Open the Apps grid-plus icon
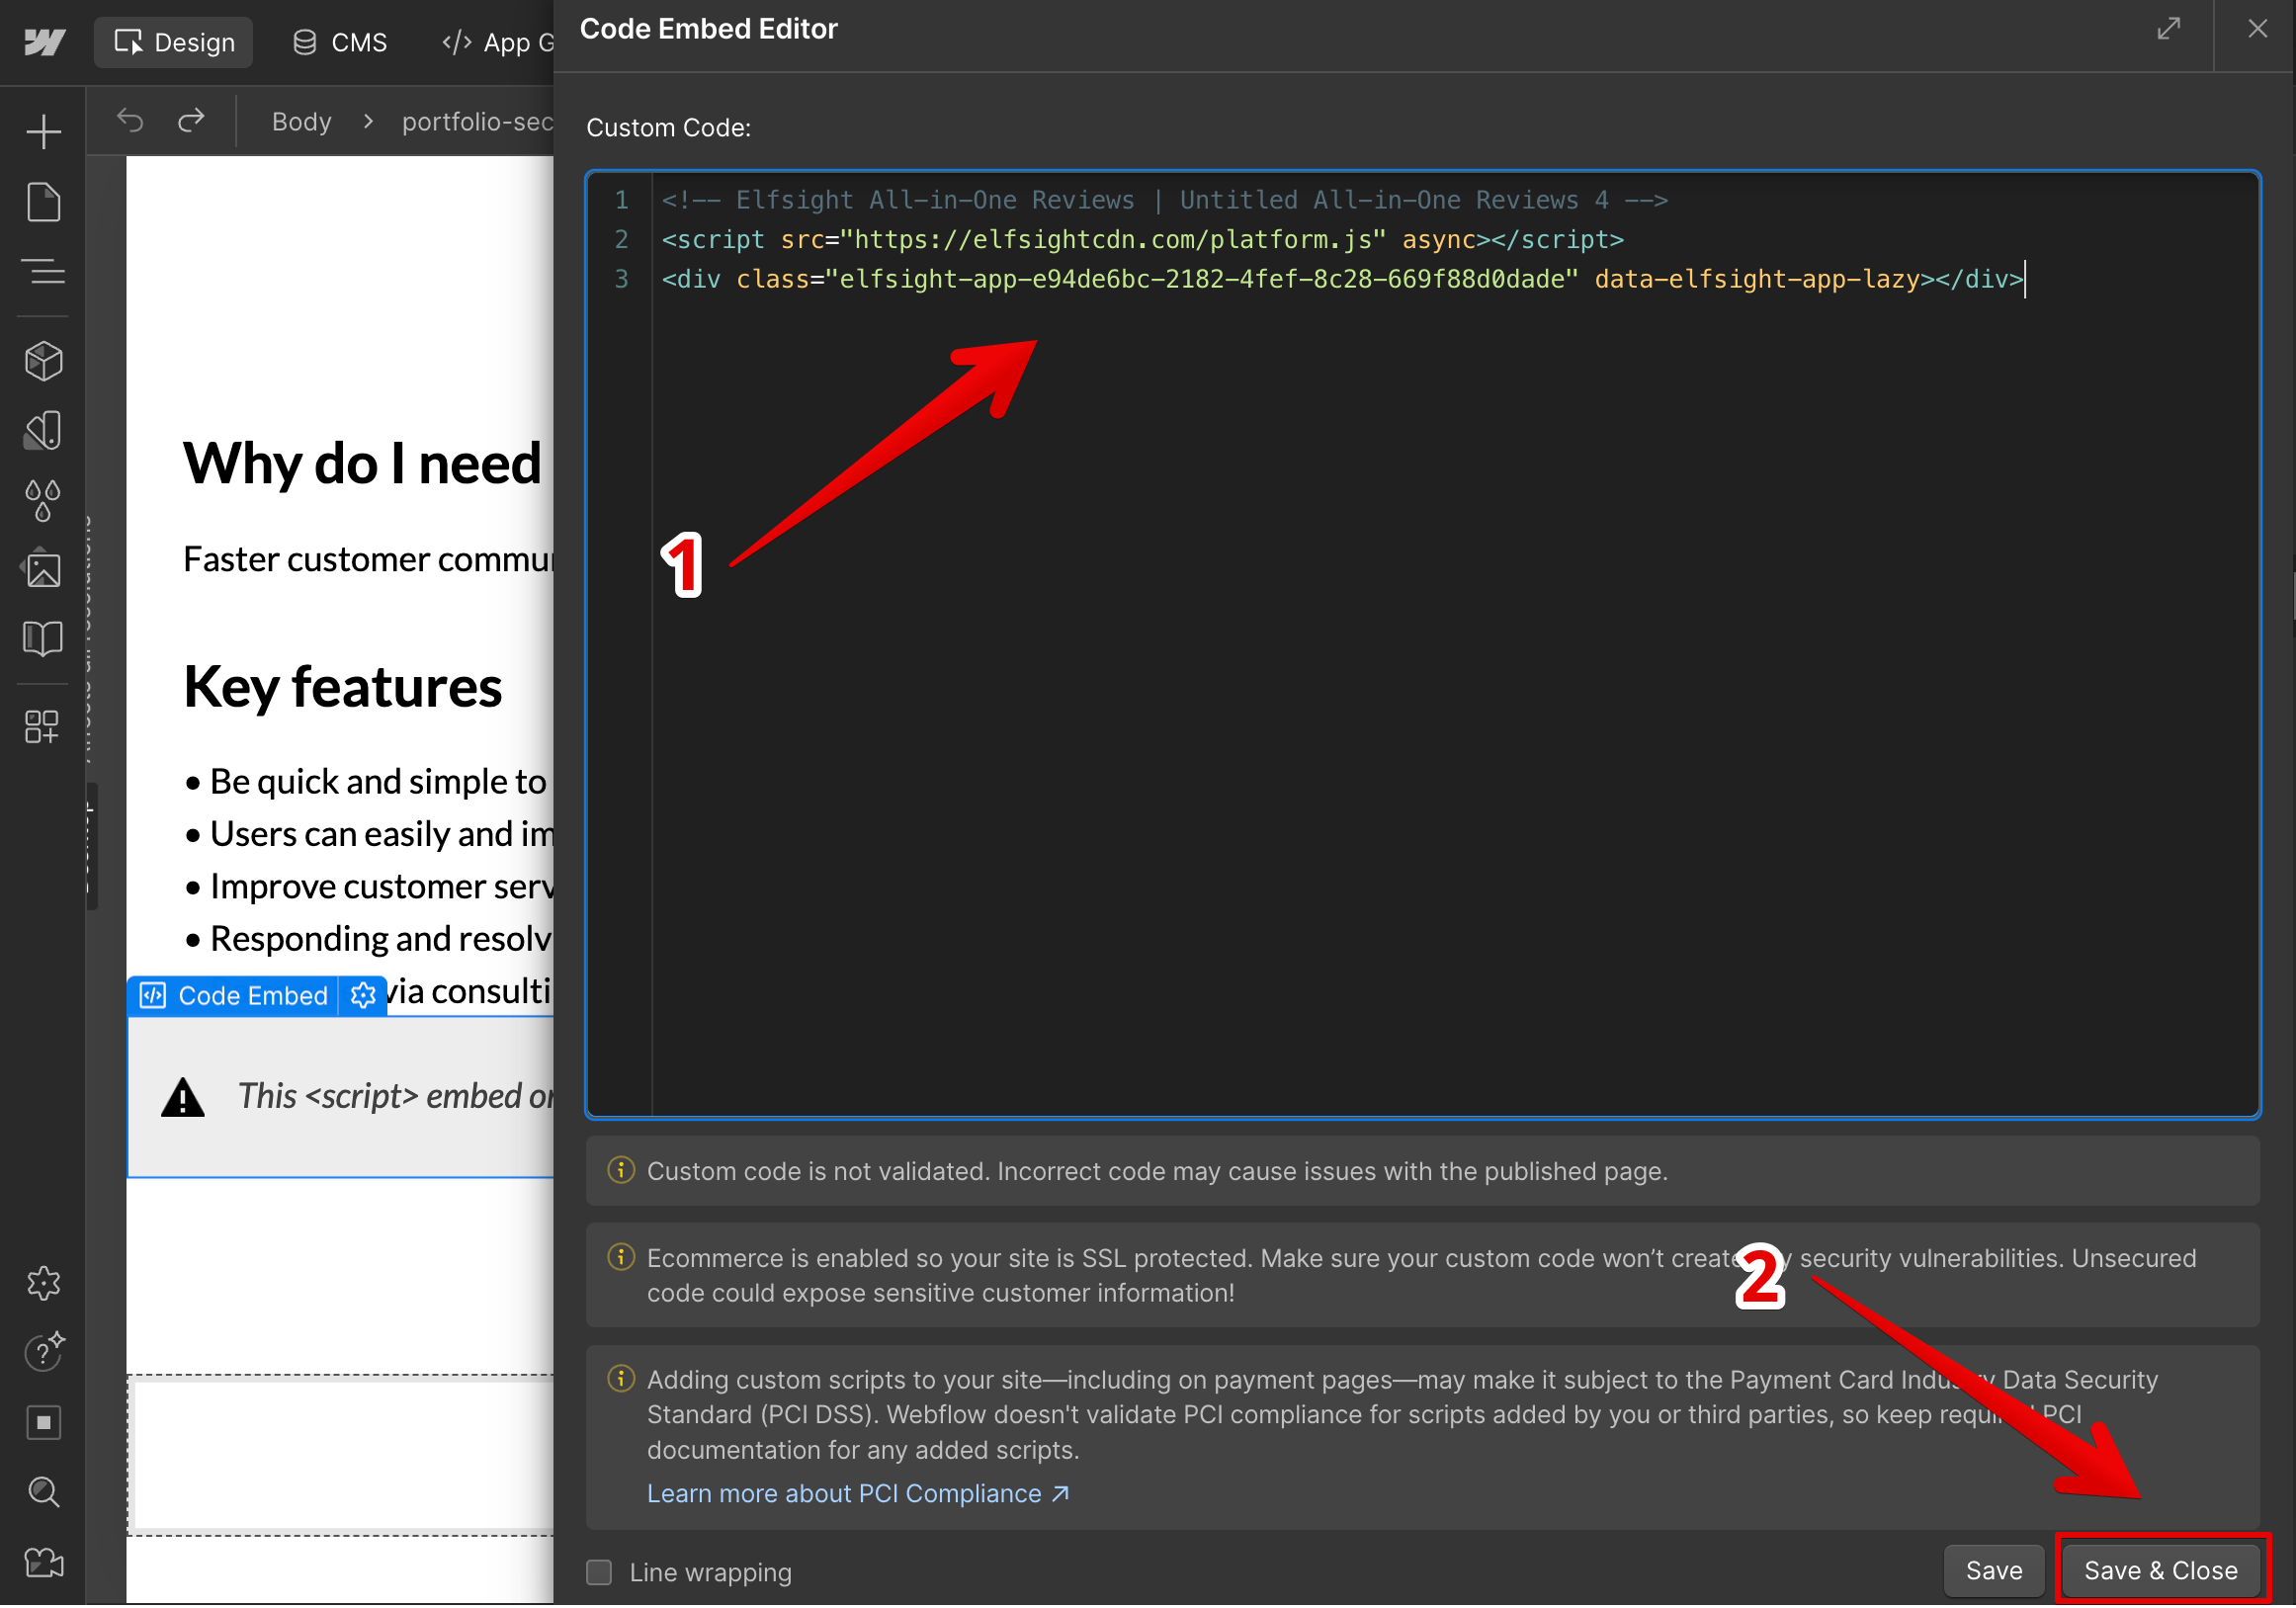This screenshot has width=2296, height=1608. (43, 727)
